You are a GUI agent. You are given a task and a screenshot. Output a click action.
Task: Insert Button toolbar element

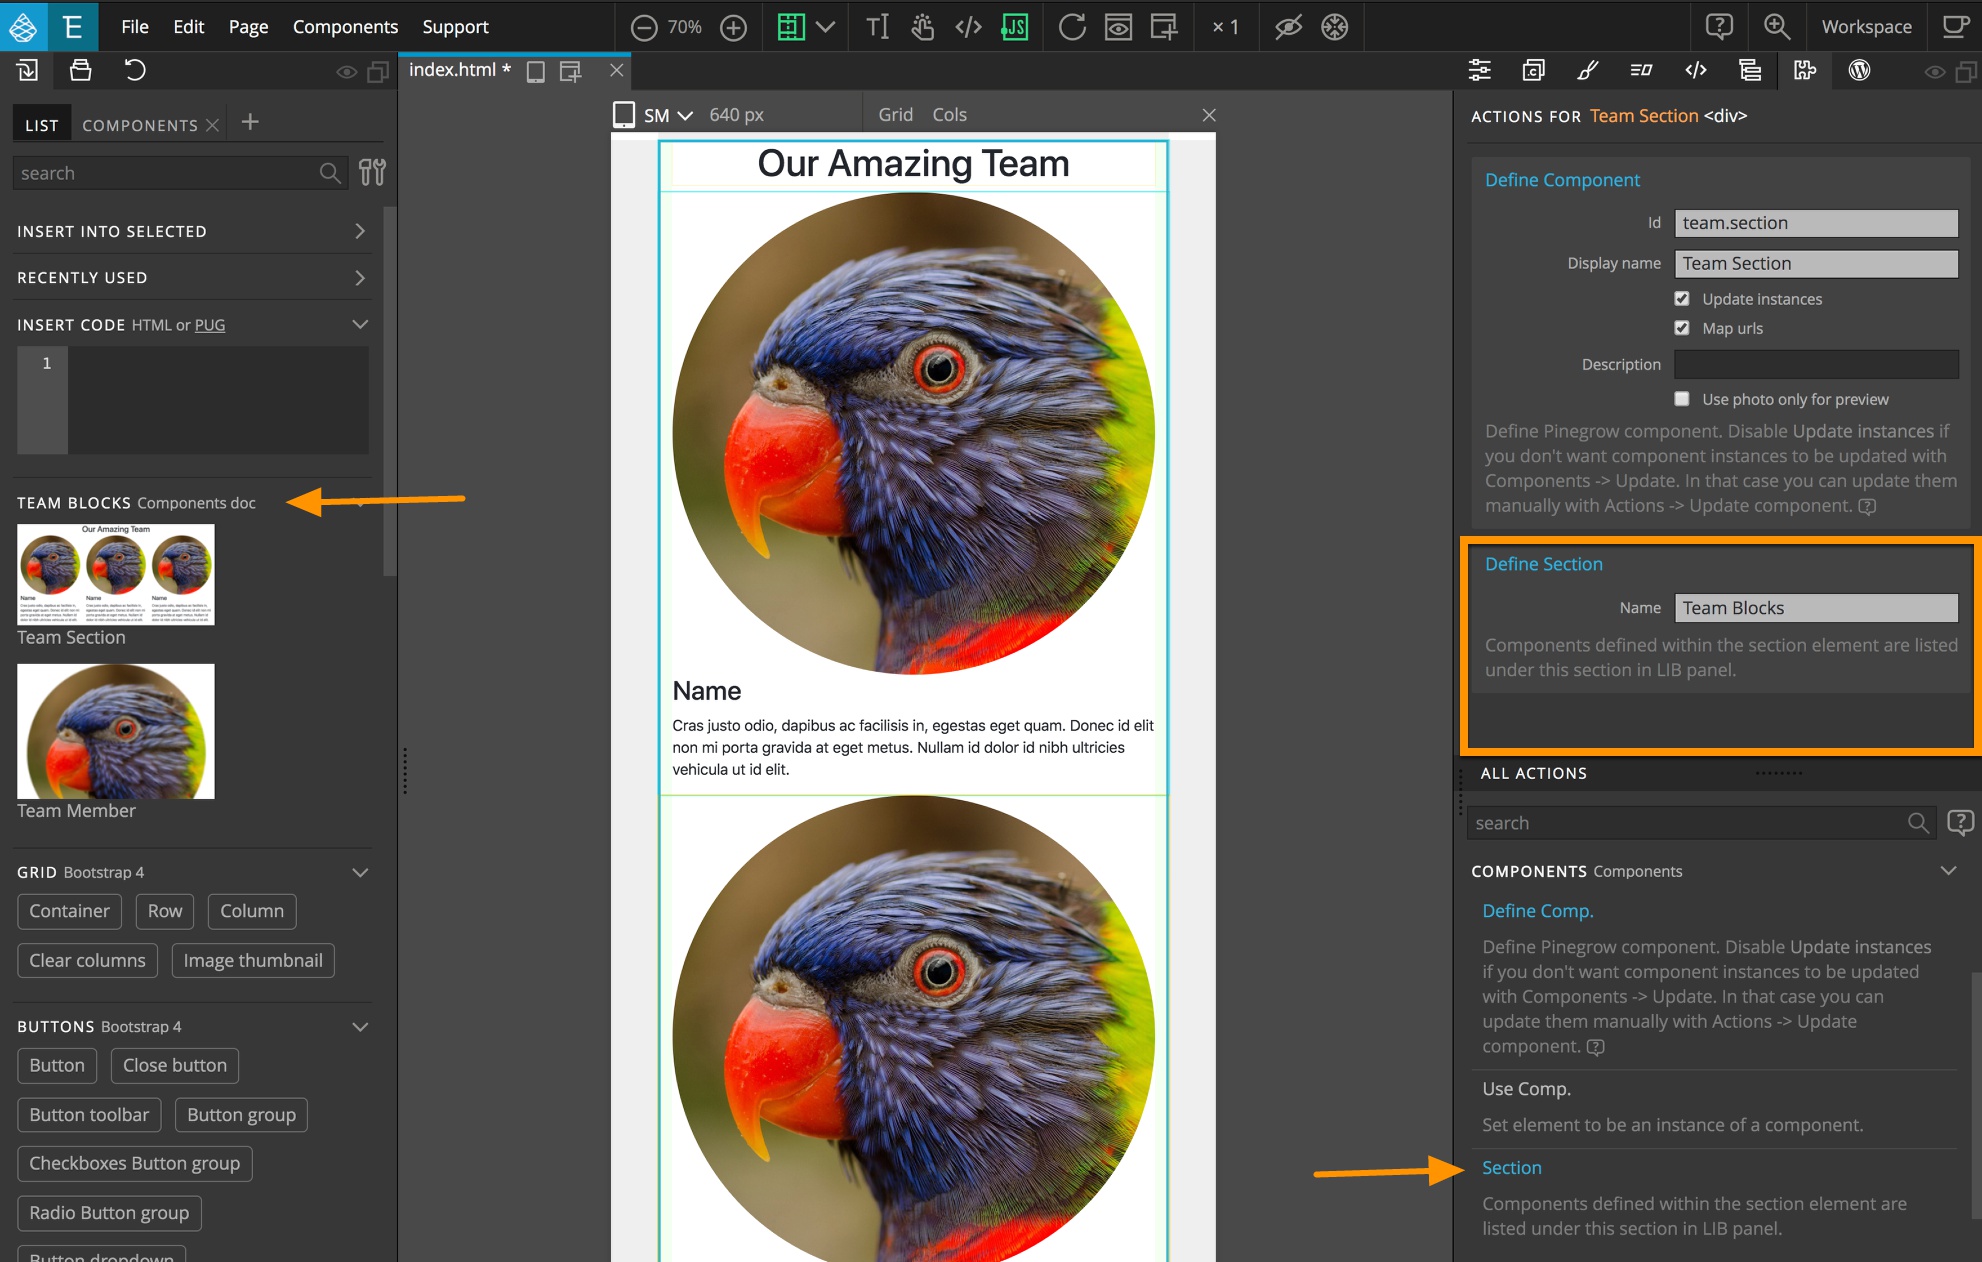tap(89, 1114)
